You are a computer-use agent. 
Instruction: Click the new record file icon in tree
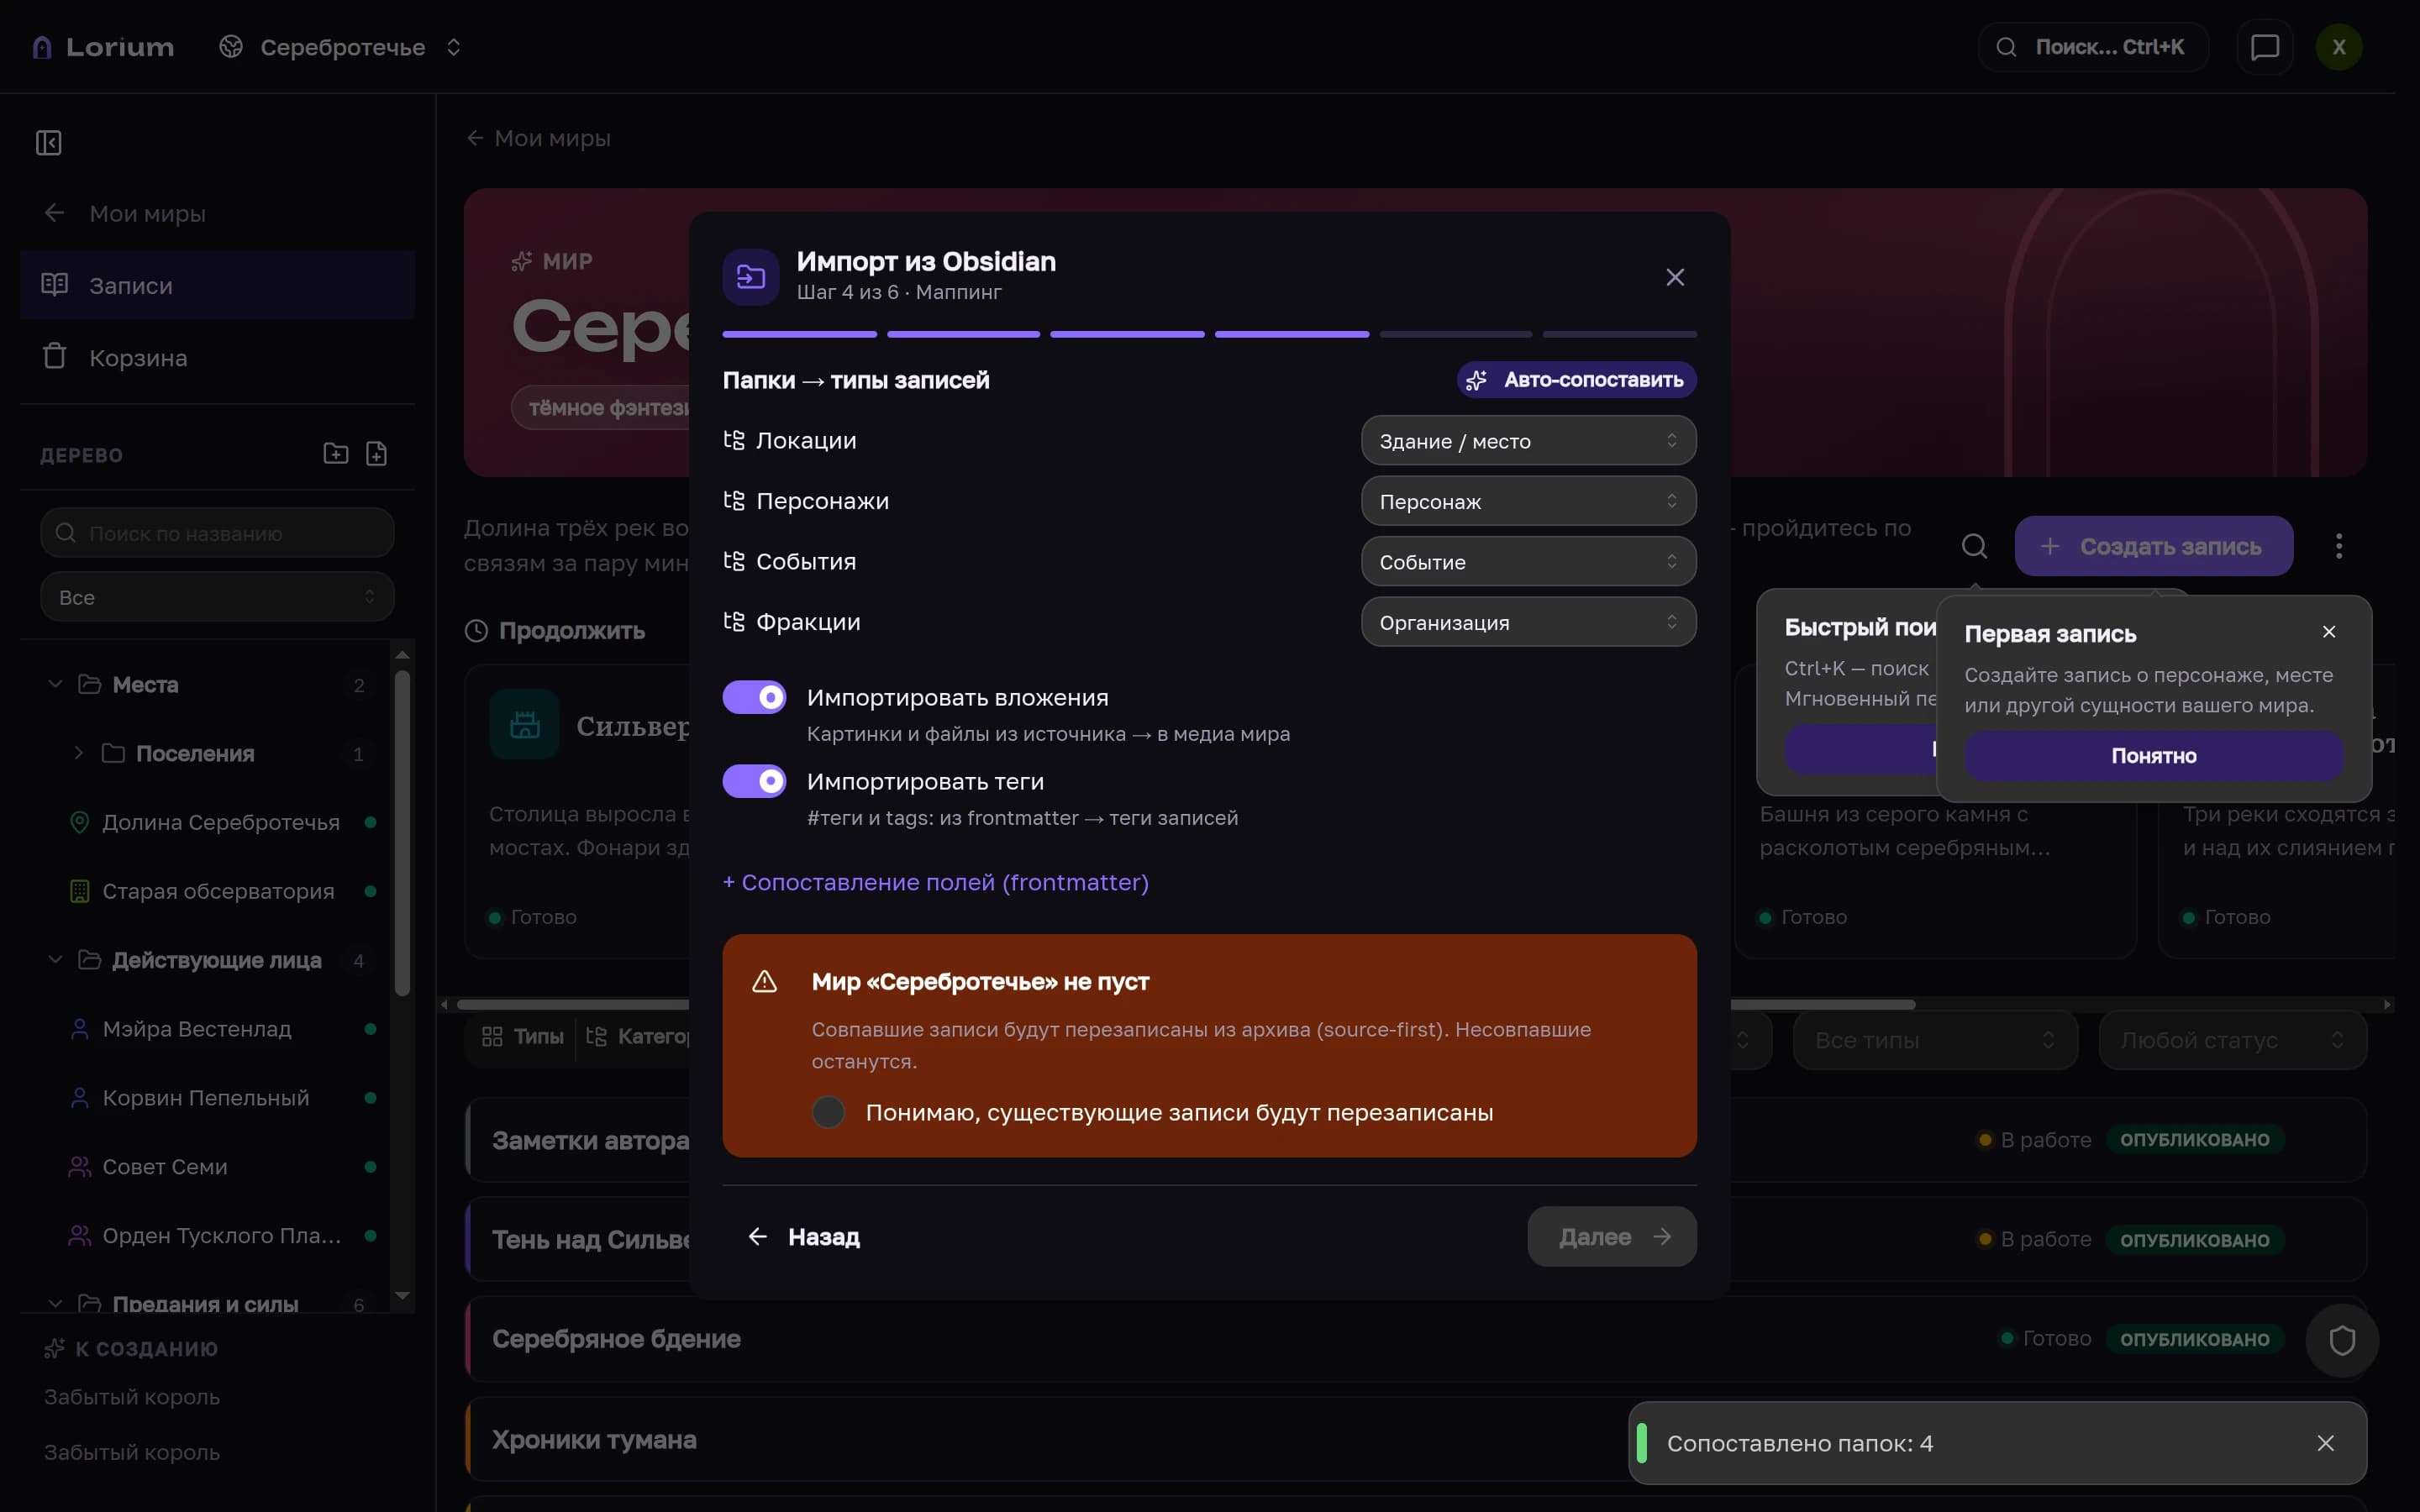click(x=376, y=454)
